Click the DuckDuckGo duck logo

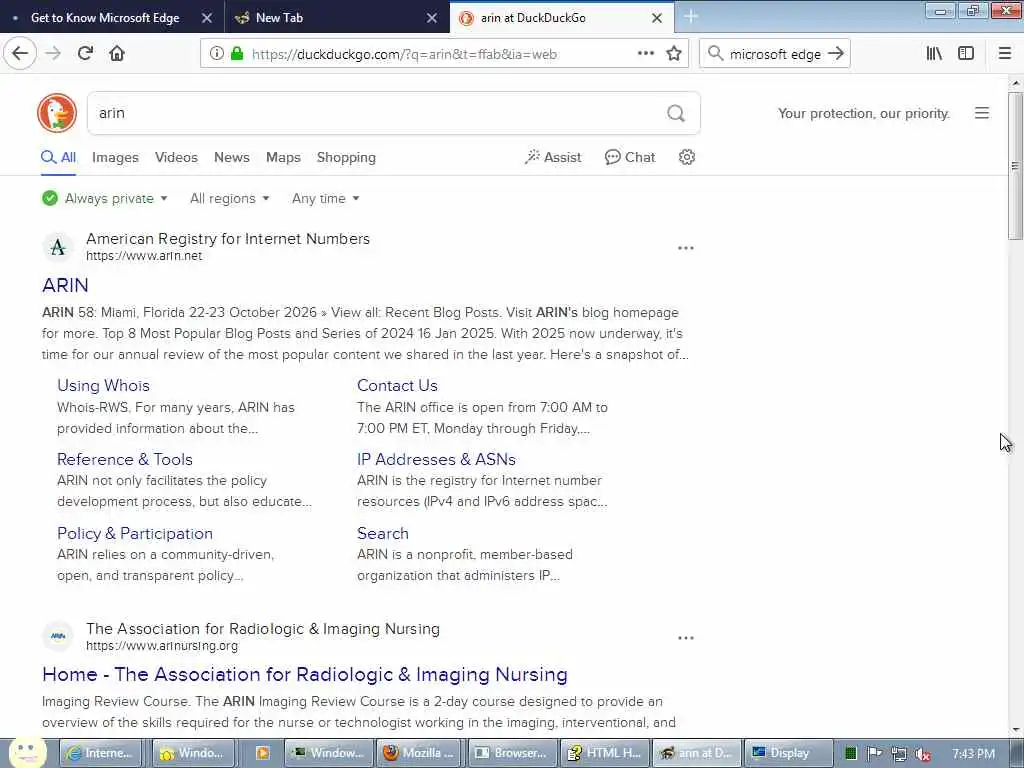point(57,113)
